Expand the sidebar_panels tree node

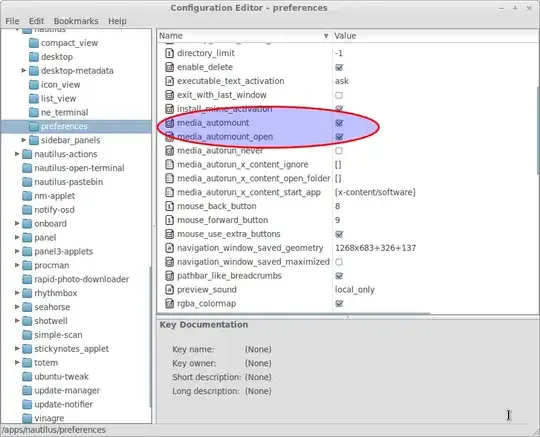(23, 140)
